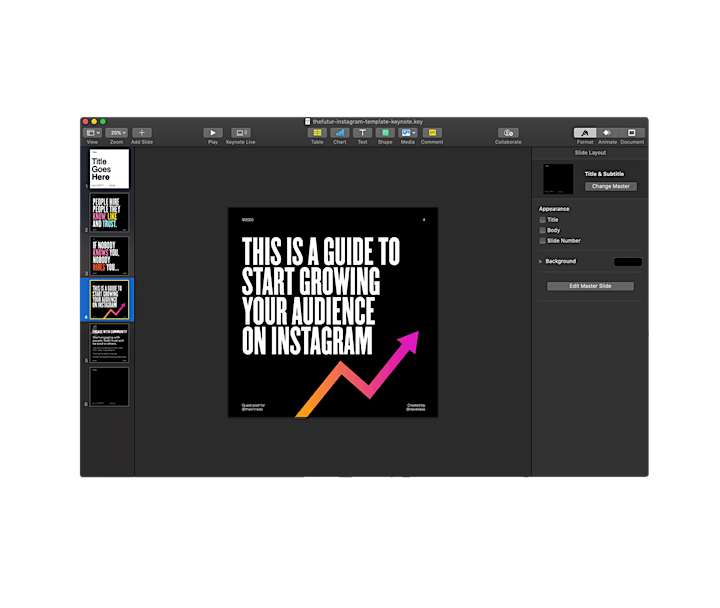Insert a table

point(317,133)
